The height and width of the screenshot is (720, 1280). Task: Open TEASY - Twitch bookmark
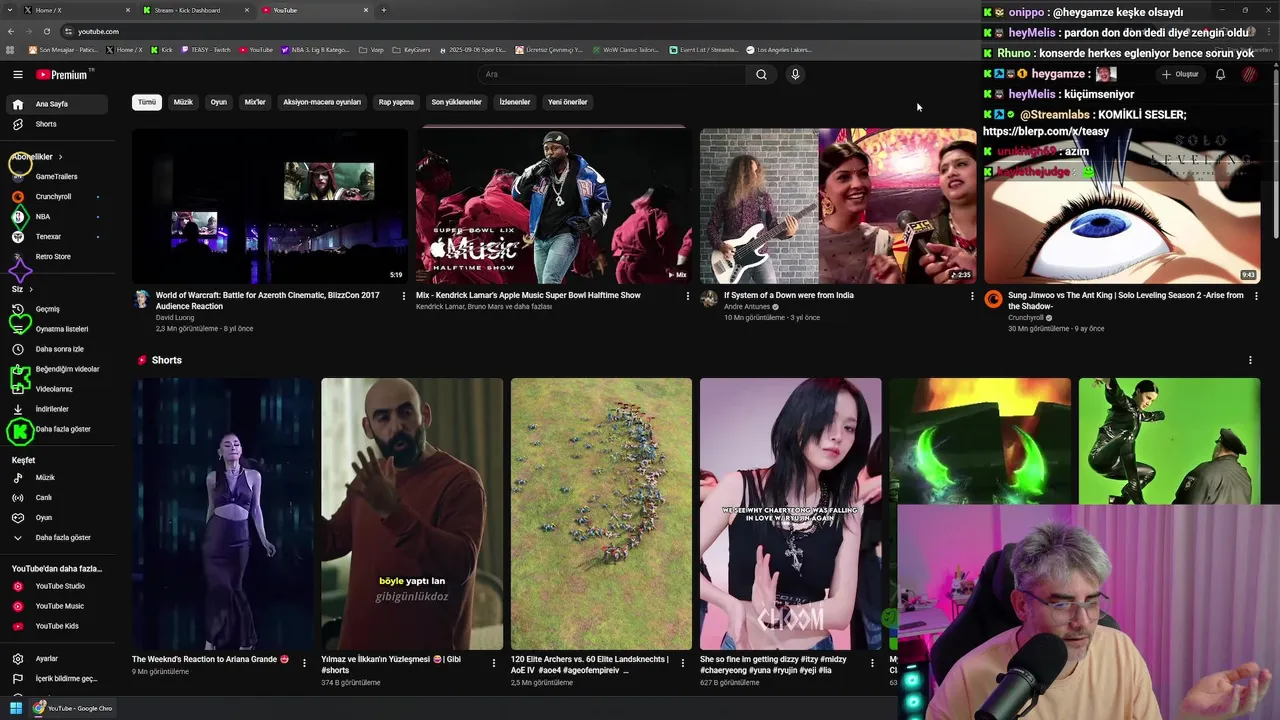(x=206, y=49)
